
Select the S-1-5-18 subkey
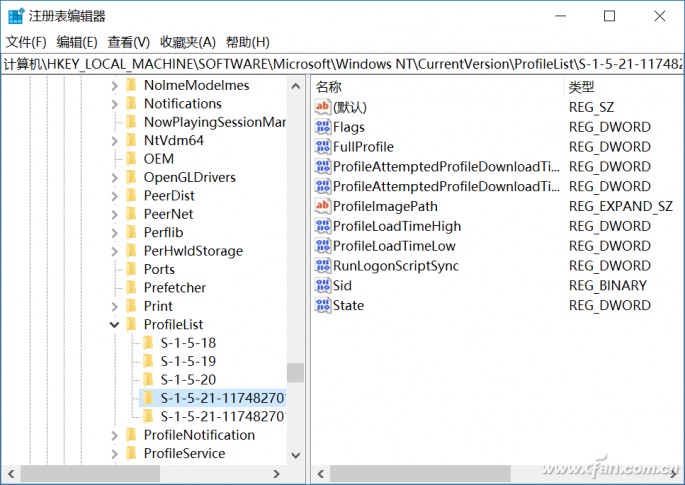[x=188, y=343]
